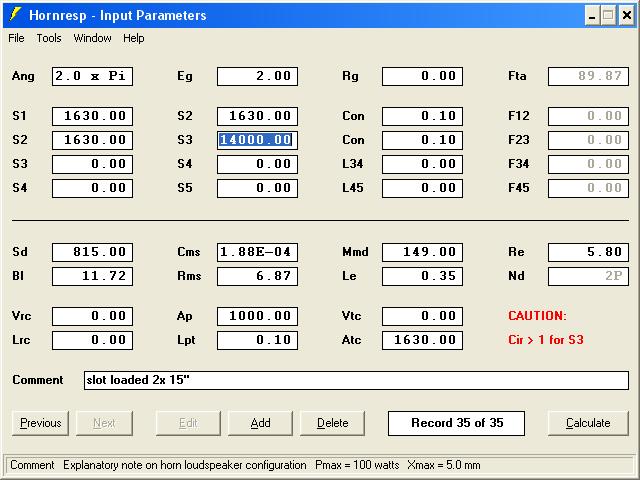Select the L34 input field
This screenshot has width=640, height=480.
point(422,164)
